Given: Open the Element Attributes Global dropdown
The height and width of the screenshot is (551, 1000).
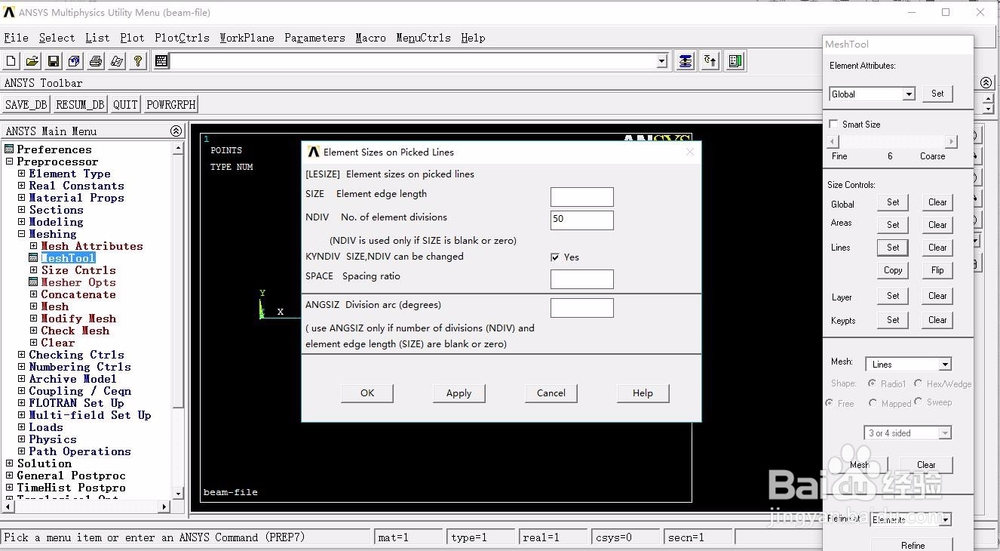Looking at the screenshot, I should pyautogui.click(x=908, y=94).
